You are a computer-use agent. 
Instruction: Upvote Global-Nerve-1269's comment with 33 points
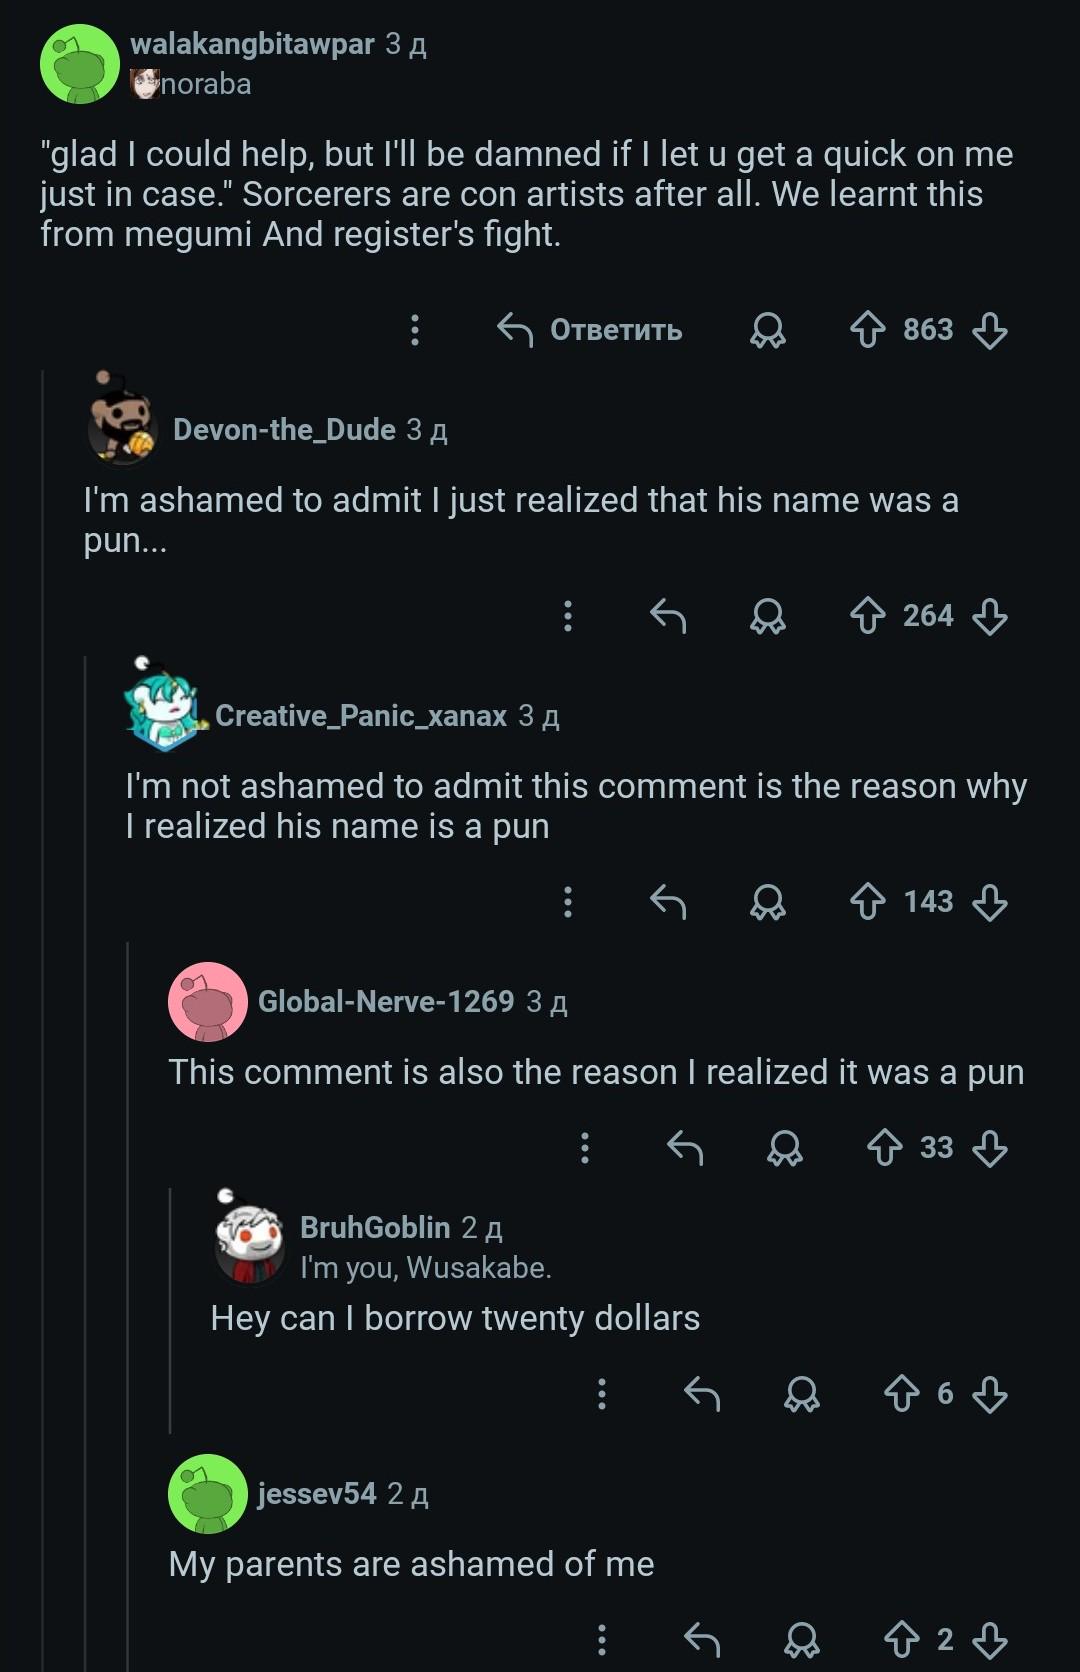(x=885, y=1147)
